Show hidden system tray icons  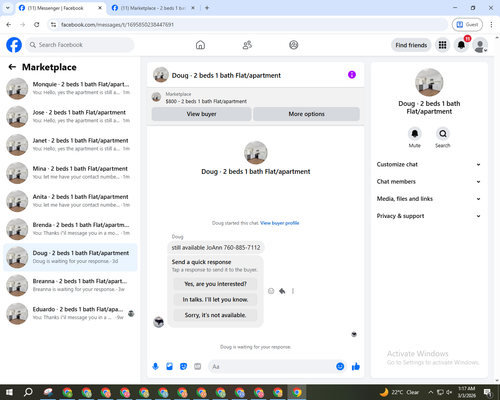coord(430,392)
